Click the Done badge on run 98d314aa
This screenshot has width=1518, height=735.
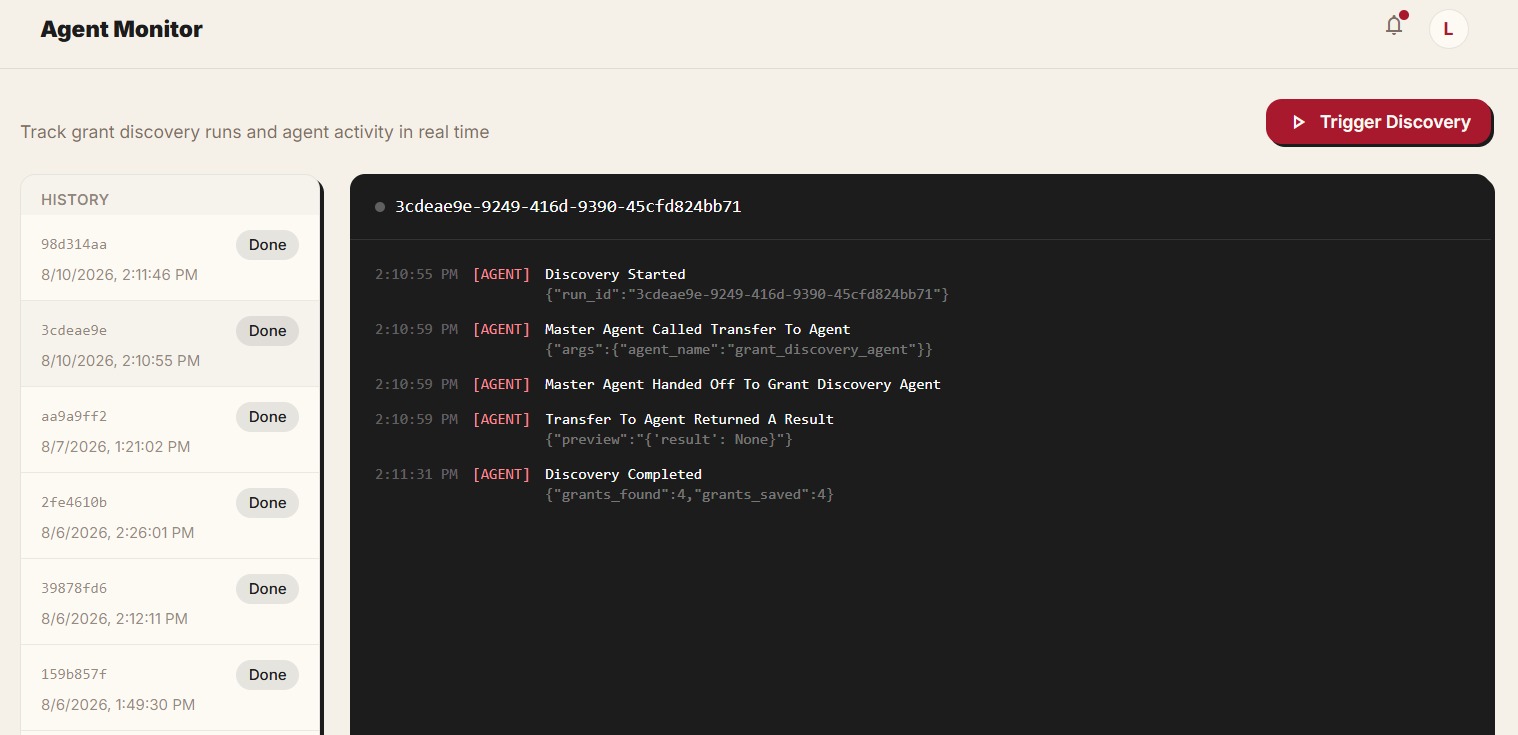click(x=267, y=245)
